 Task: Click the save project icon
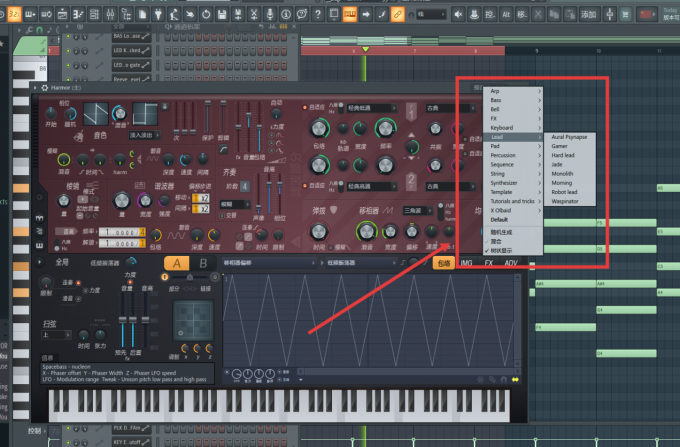222,14
